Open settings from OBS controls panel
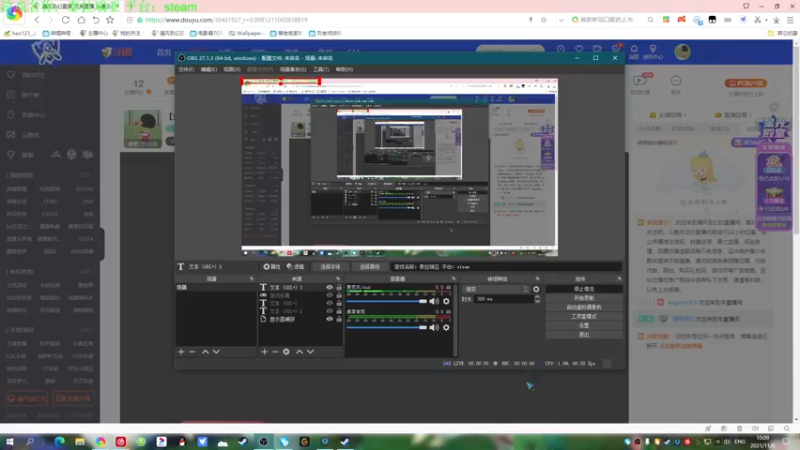Viewport: 800px width, 450px height. (x=584, y=326)
